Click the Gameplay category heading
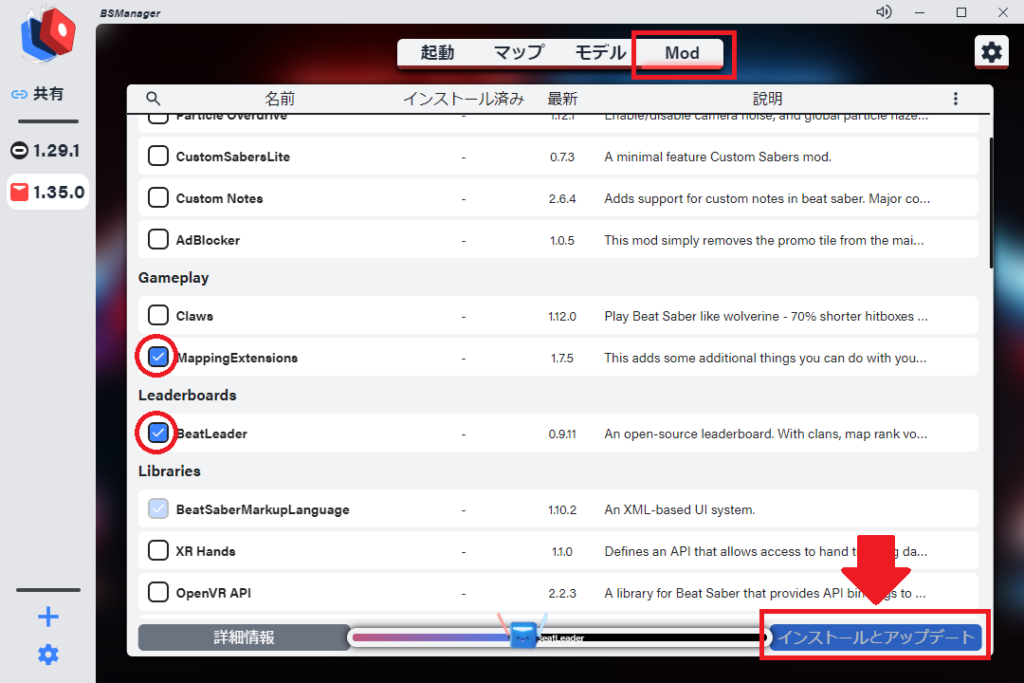The image size is (1024, 683). [x=174, y=278]
